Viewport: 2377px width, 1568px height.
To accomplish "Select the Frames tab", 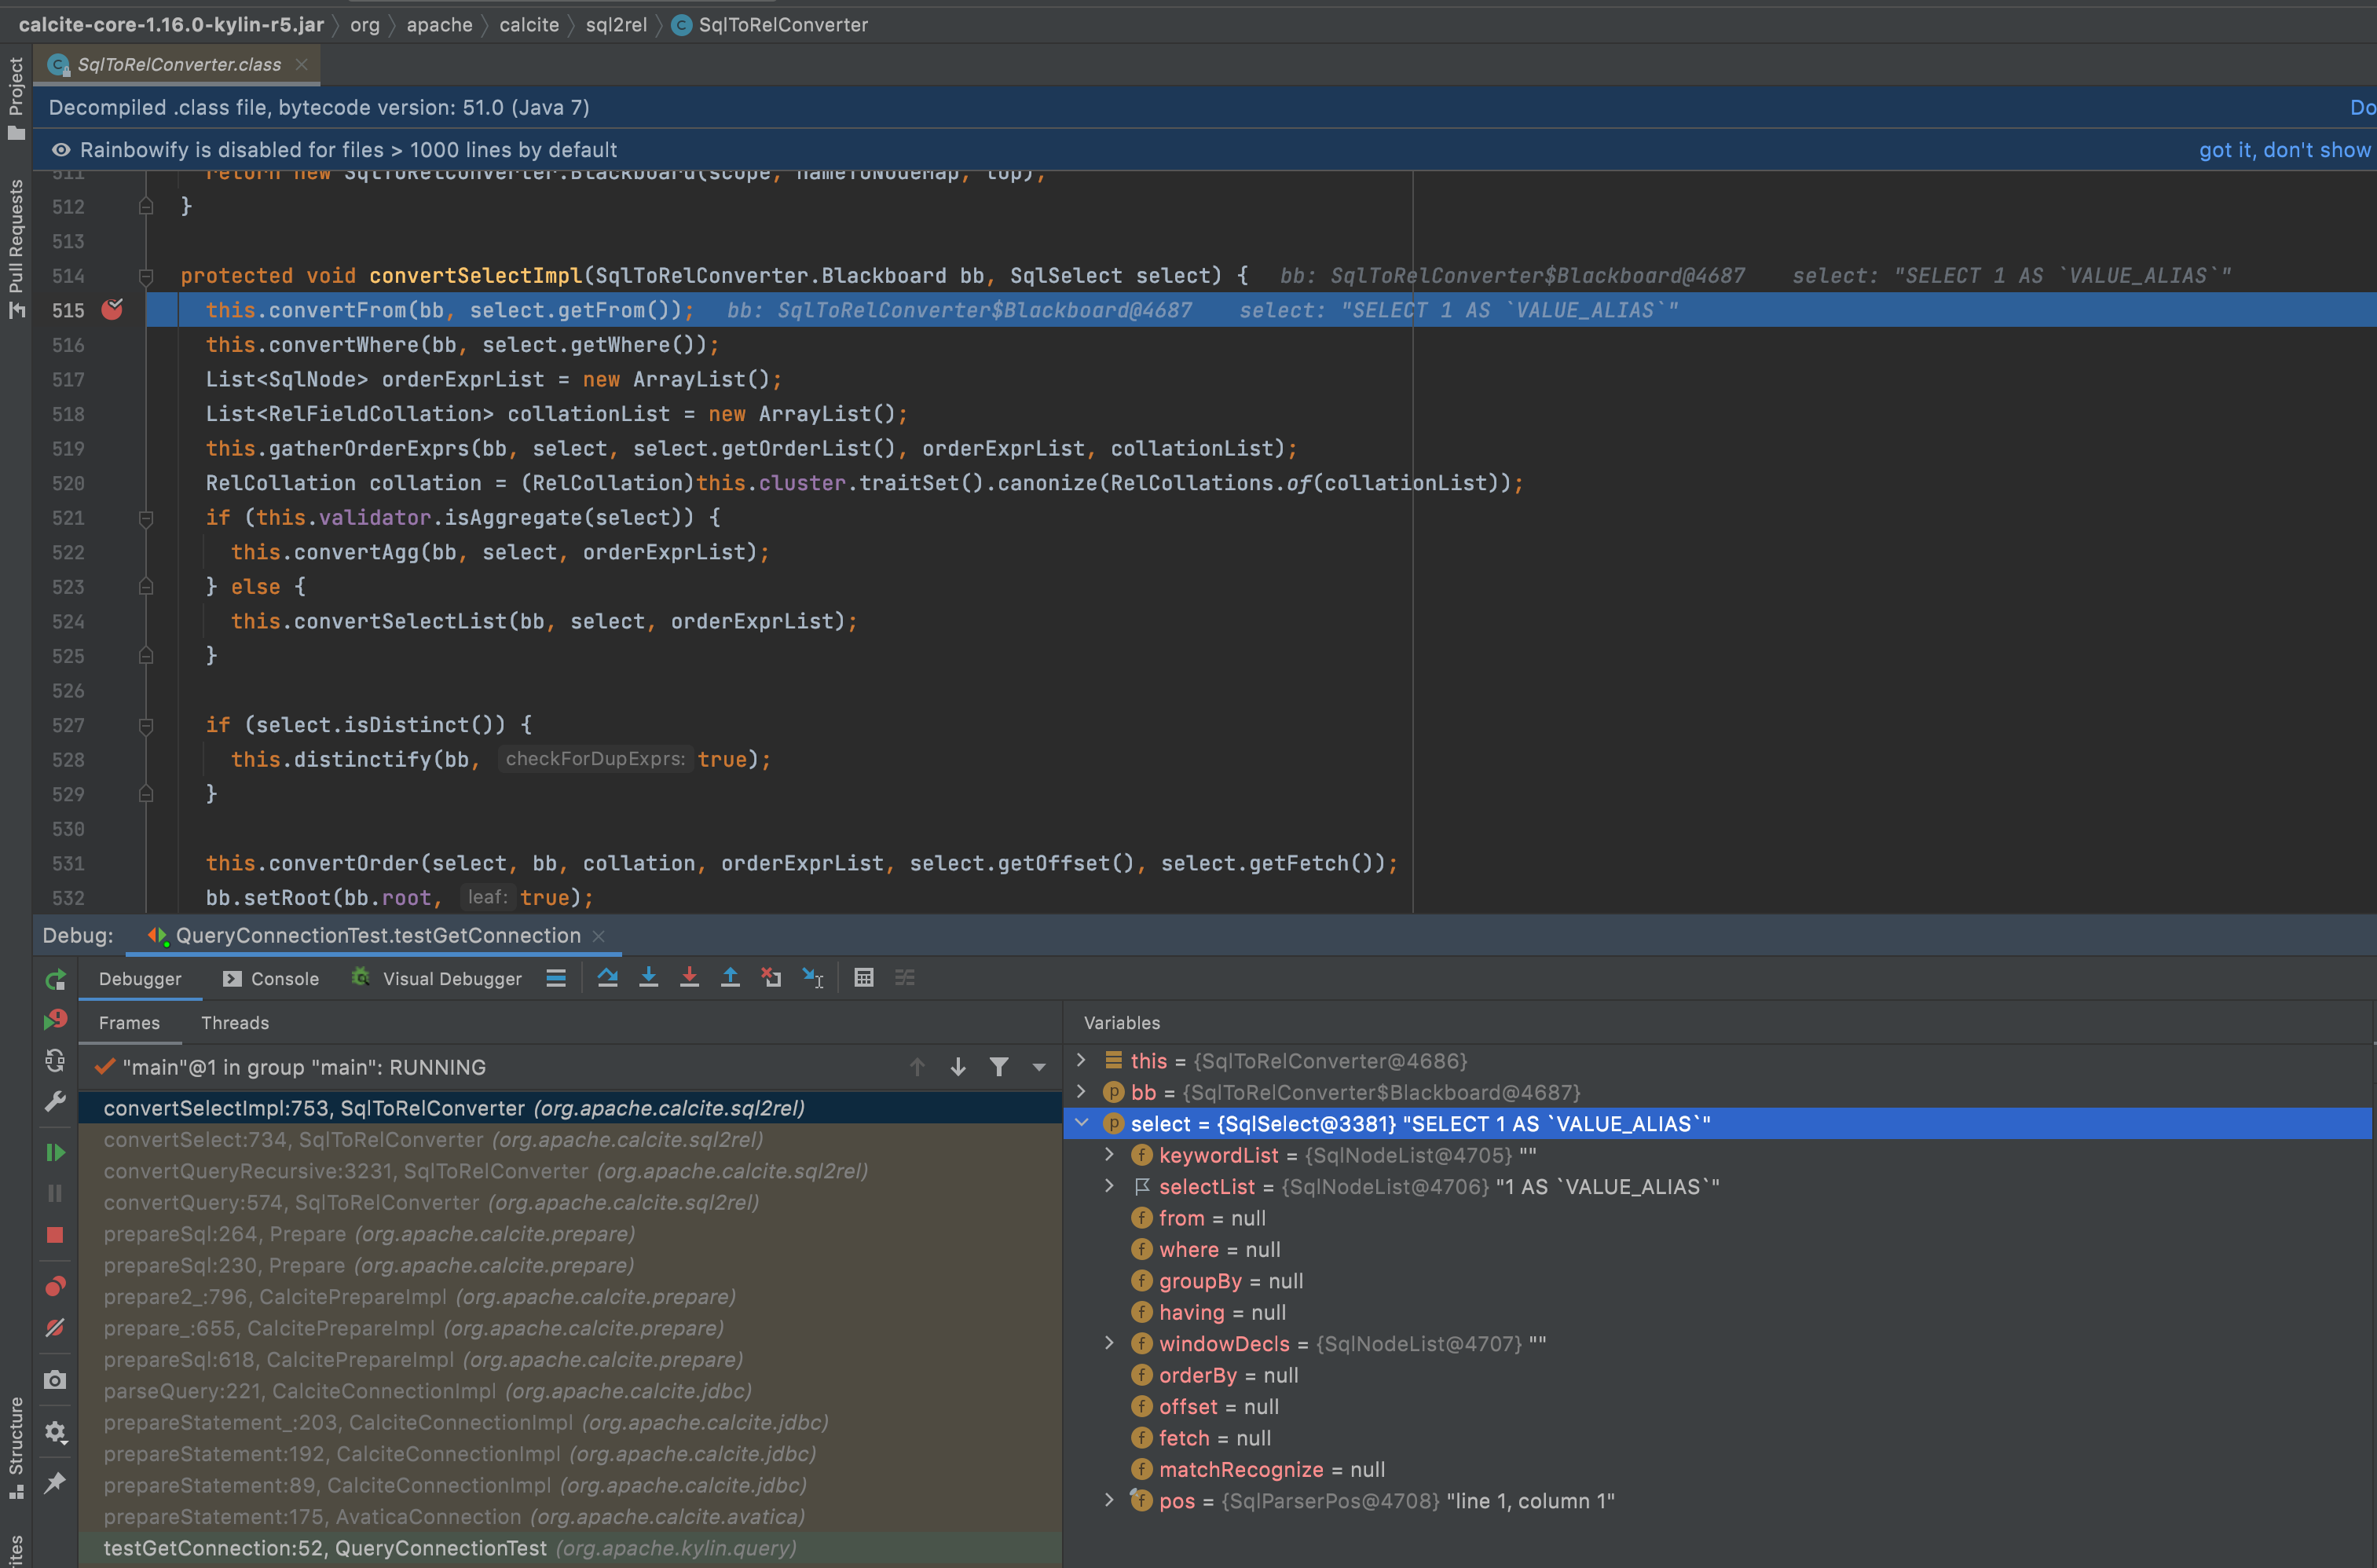I will pos(129,1023).
